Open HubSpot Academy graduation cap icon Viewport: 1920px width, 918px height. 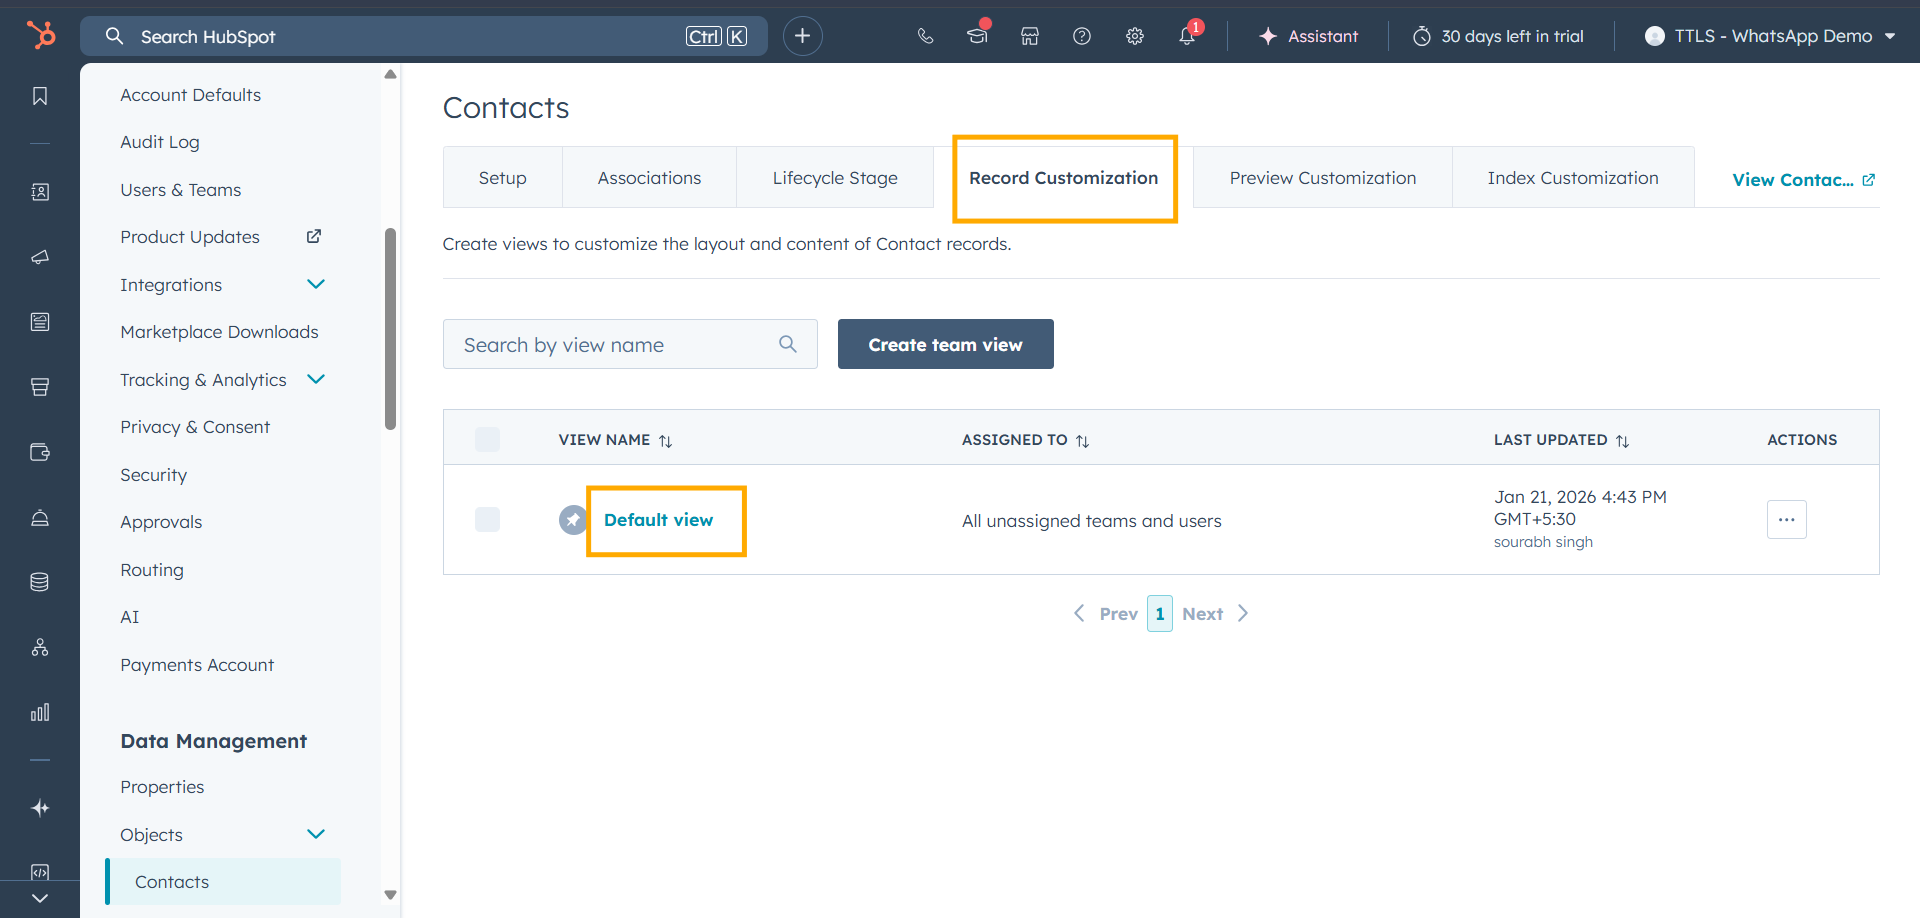click(x=977, y=36)
